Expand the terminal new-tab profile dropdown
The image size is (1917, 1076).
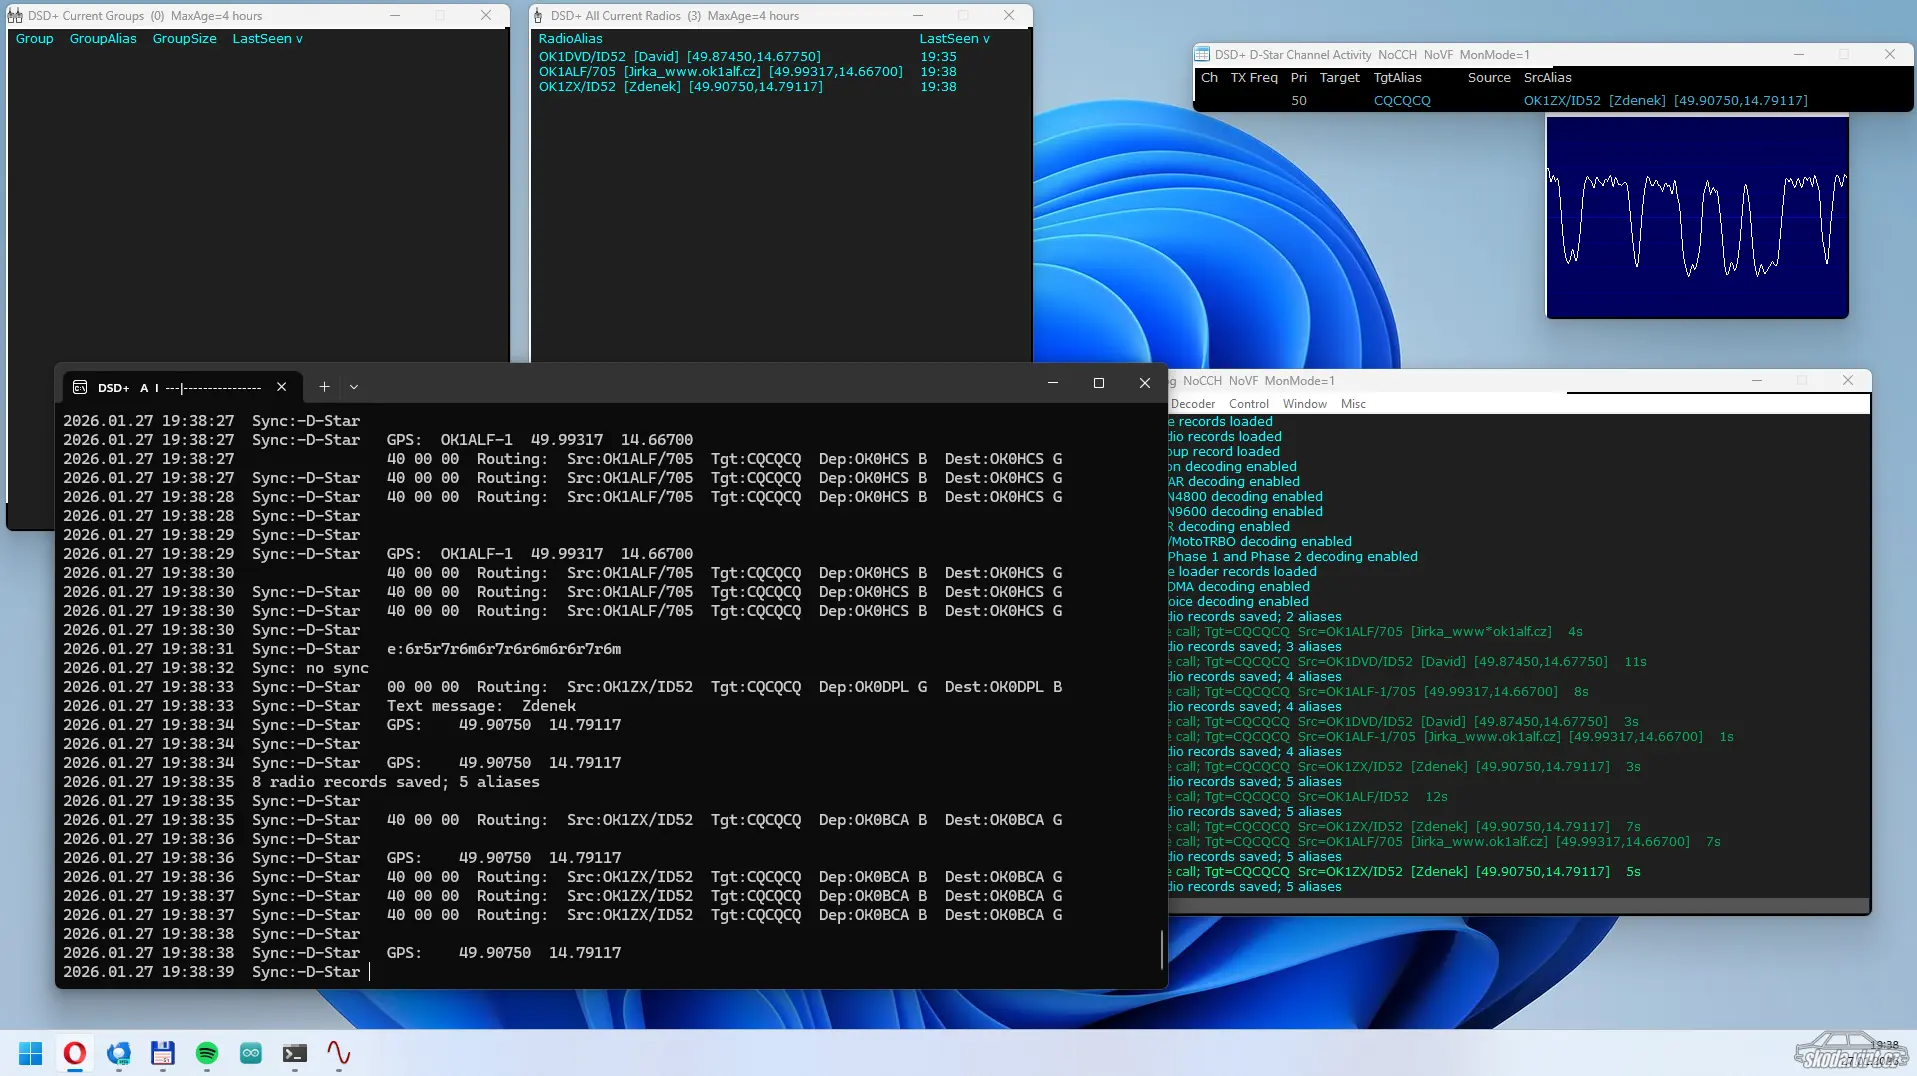tap(354, 387)
